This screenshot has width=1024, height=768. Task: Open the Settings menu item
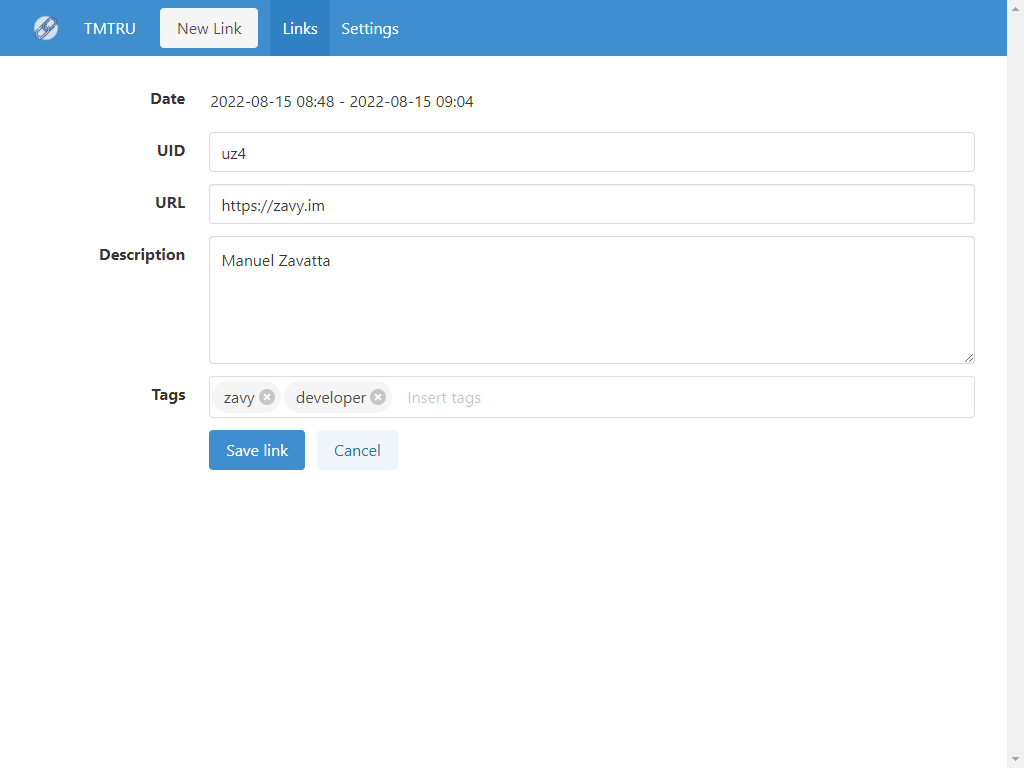370,28
